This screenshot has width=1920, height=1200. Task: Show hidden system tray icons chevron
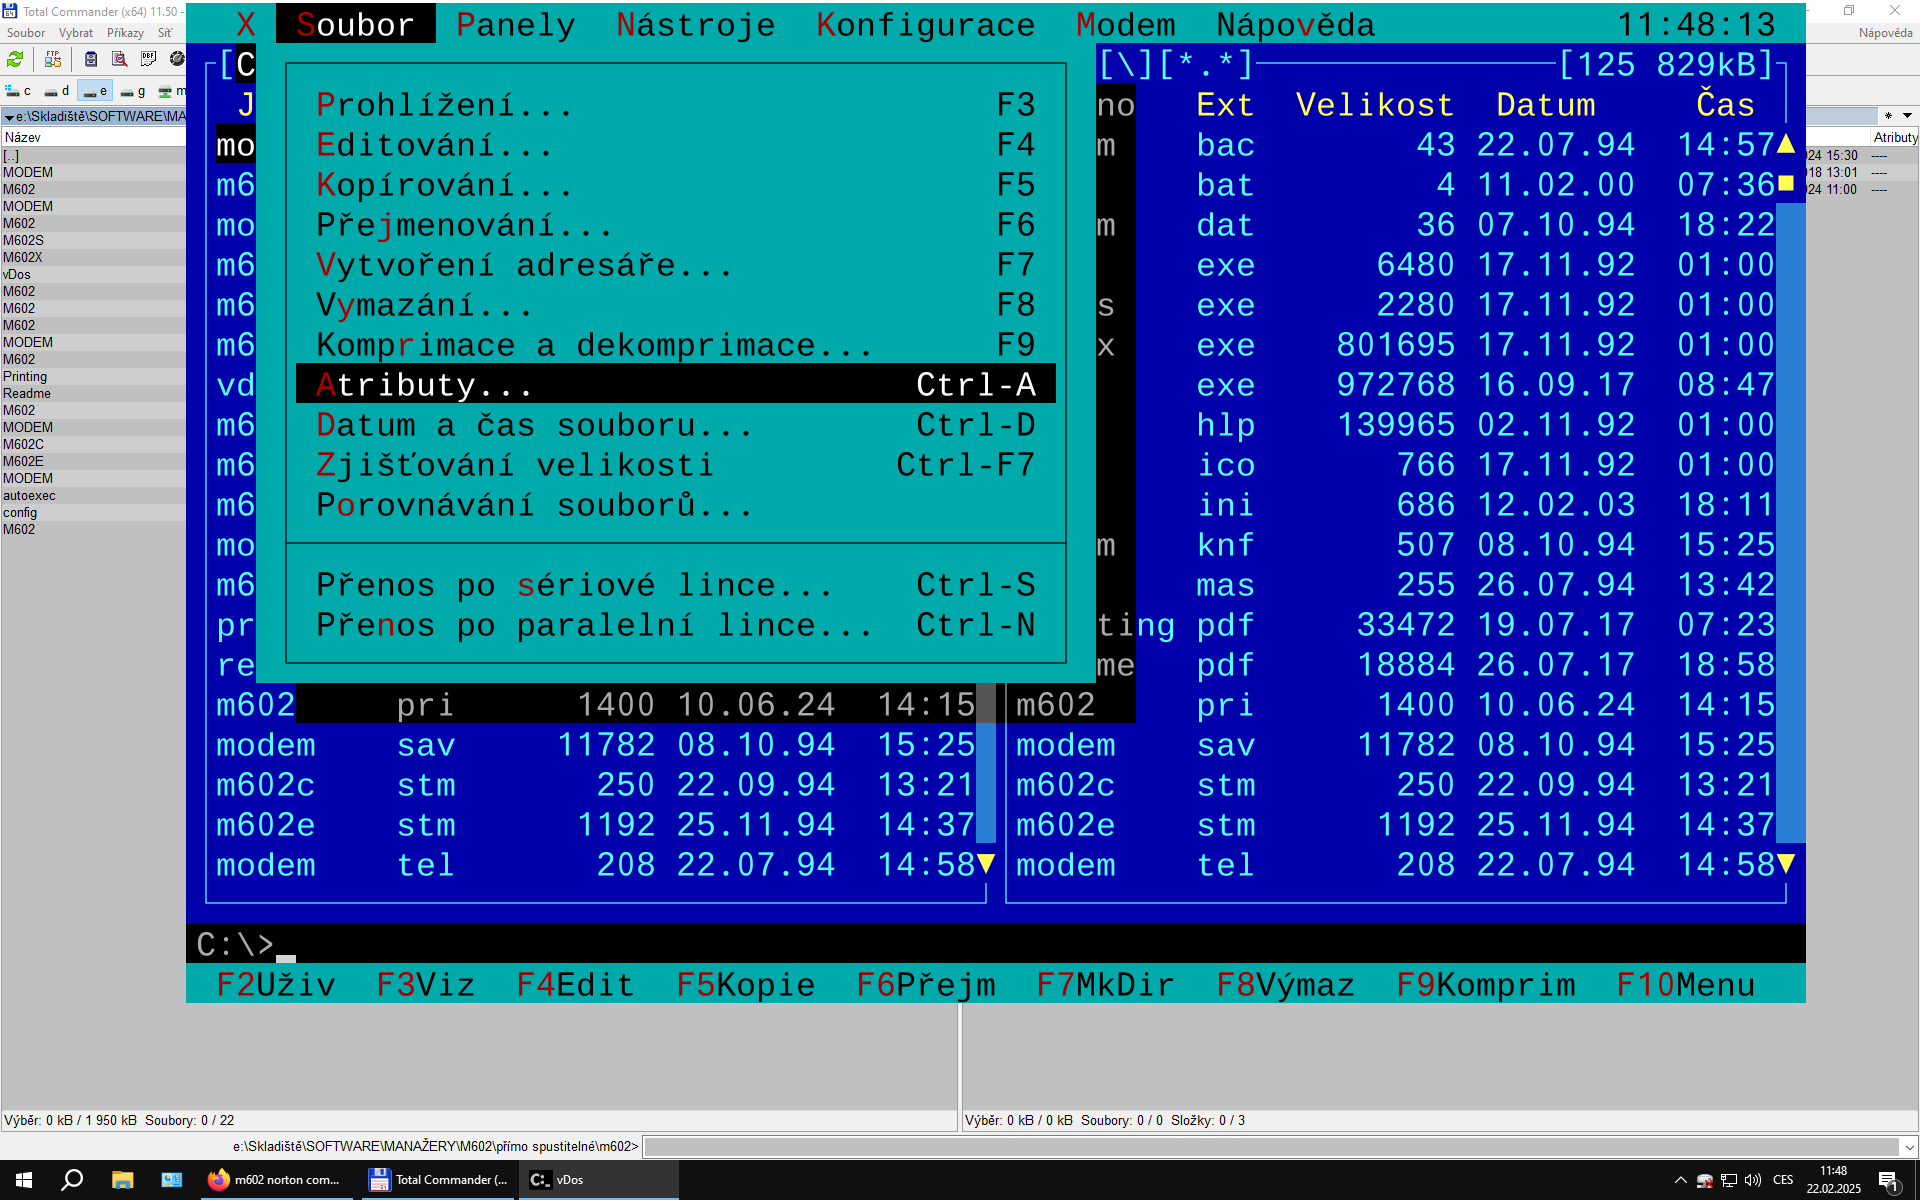pos(1680,1180)
